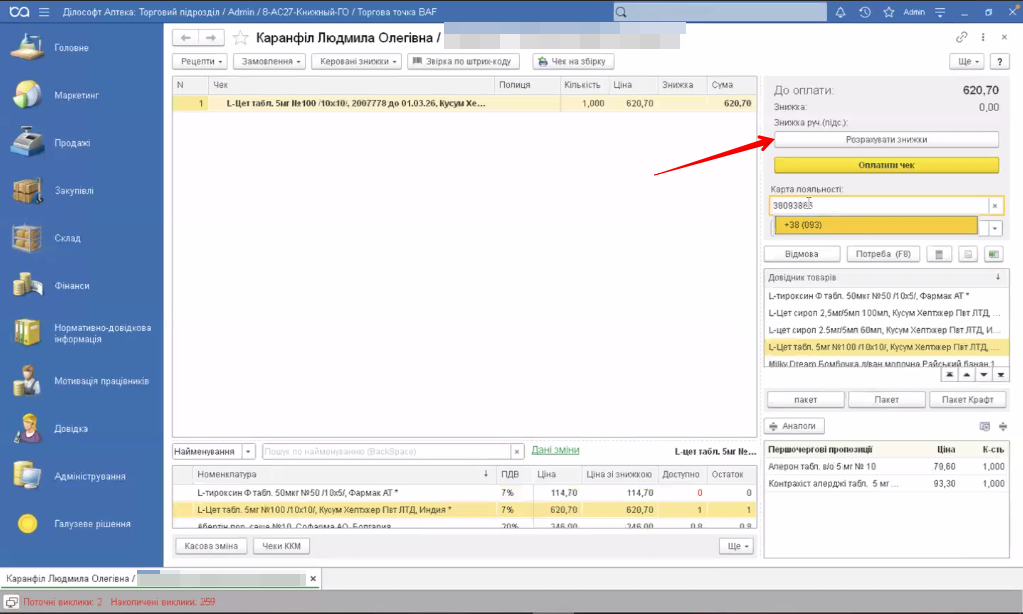Expand the Керовані знижки dropdown
The width and height of the screenshot is (1023, 614).
click(357, 61)
